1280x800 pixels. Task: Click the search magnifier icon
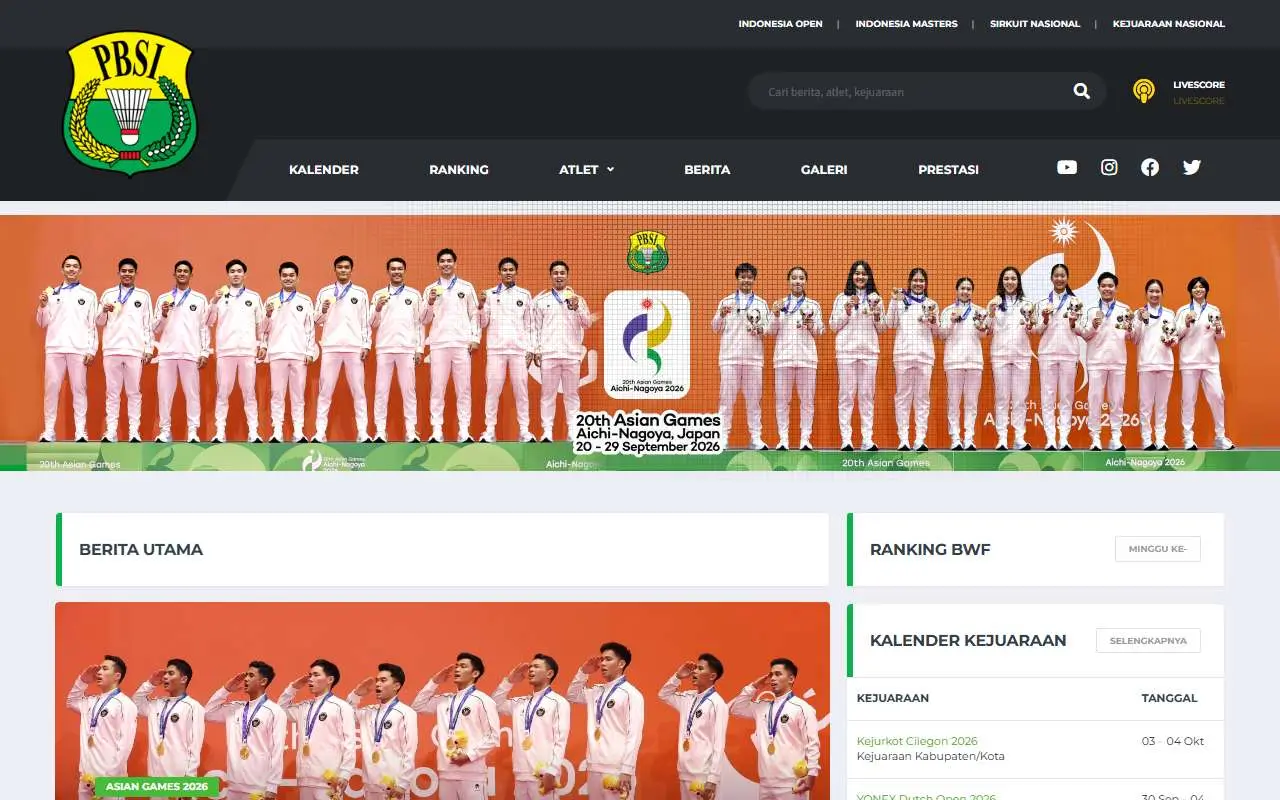pos(1081,91)
